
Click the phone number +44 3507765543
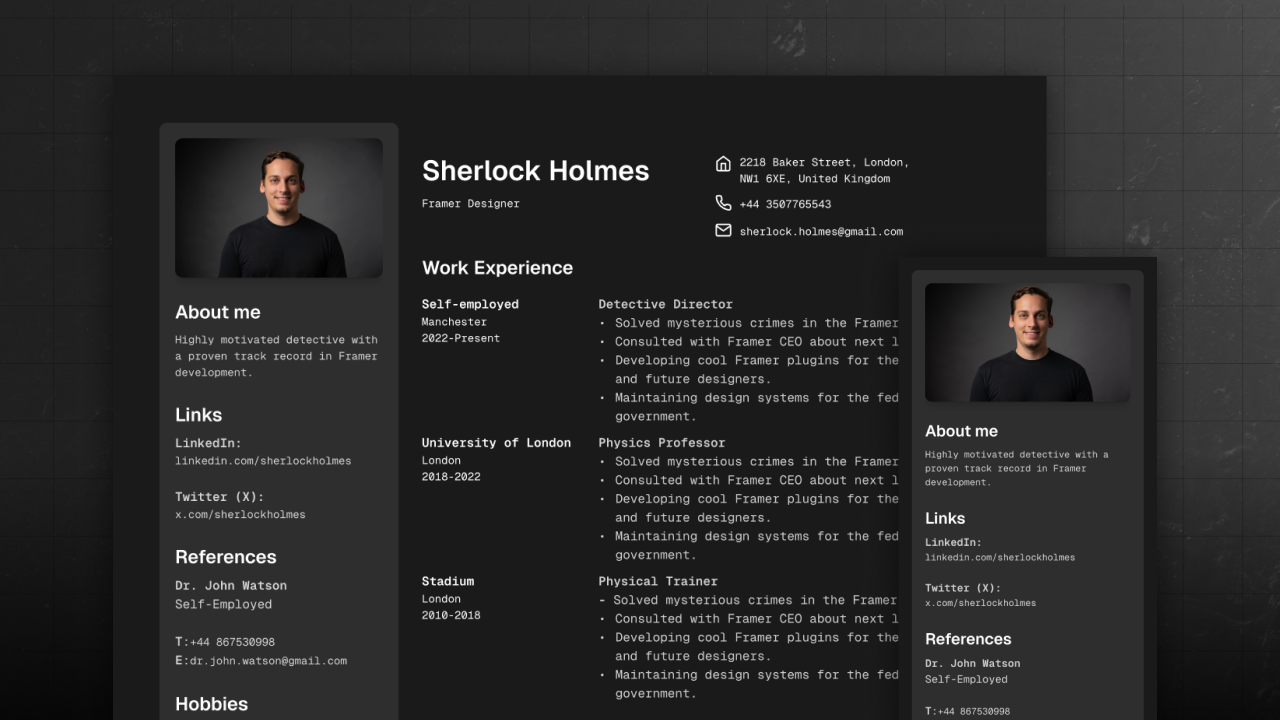click(785, 204)
